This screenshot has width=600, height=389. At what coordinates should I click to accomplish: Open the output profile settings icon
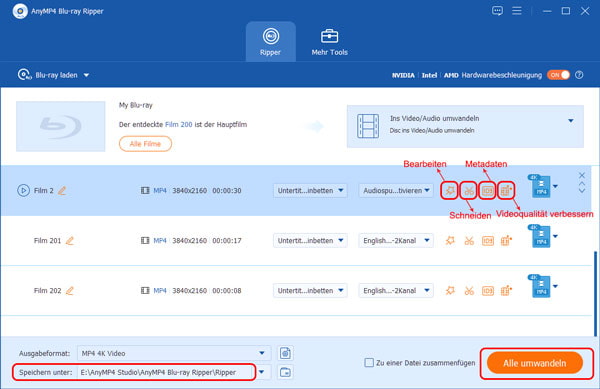click(x=285, y=353)
